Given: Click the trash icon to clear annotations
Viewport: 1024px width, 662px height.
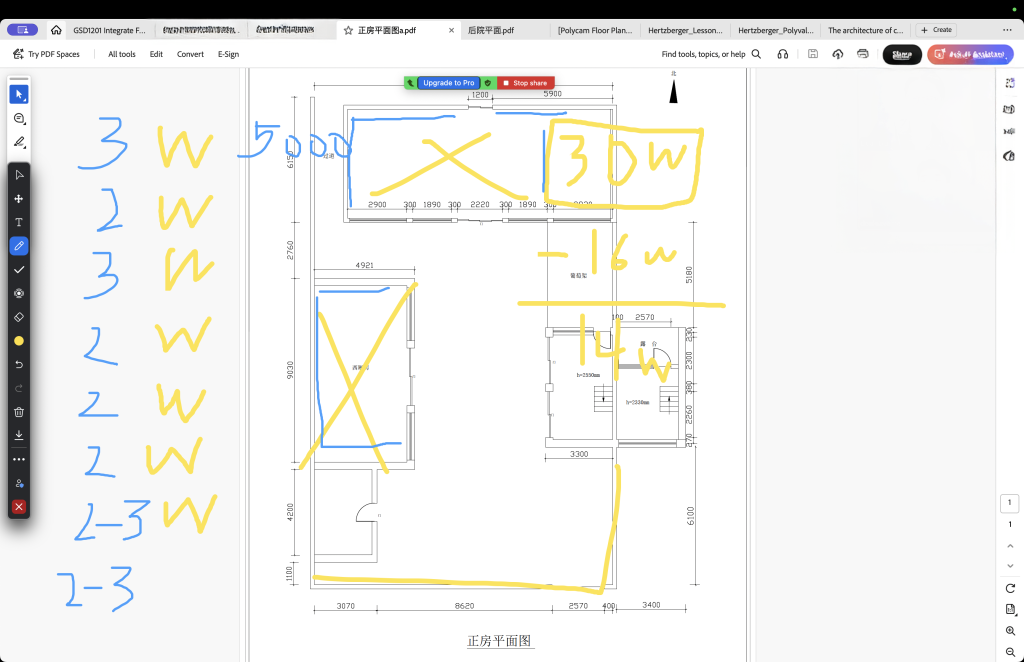Looking at the screenshot, I should [x=19, y=412].
